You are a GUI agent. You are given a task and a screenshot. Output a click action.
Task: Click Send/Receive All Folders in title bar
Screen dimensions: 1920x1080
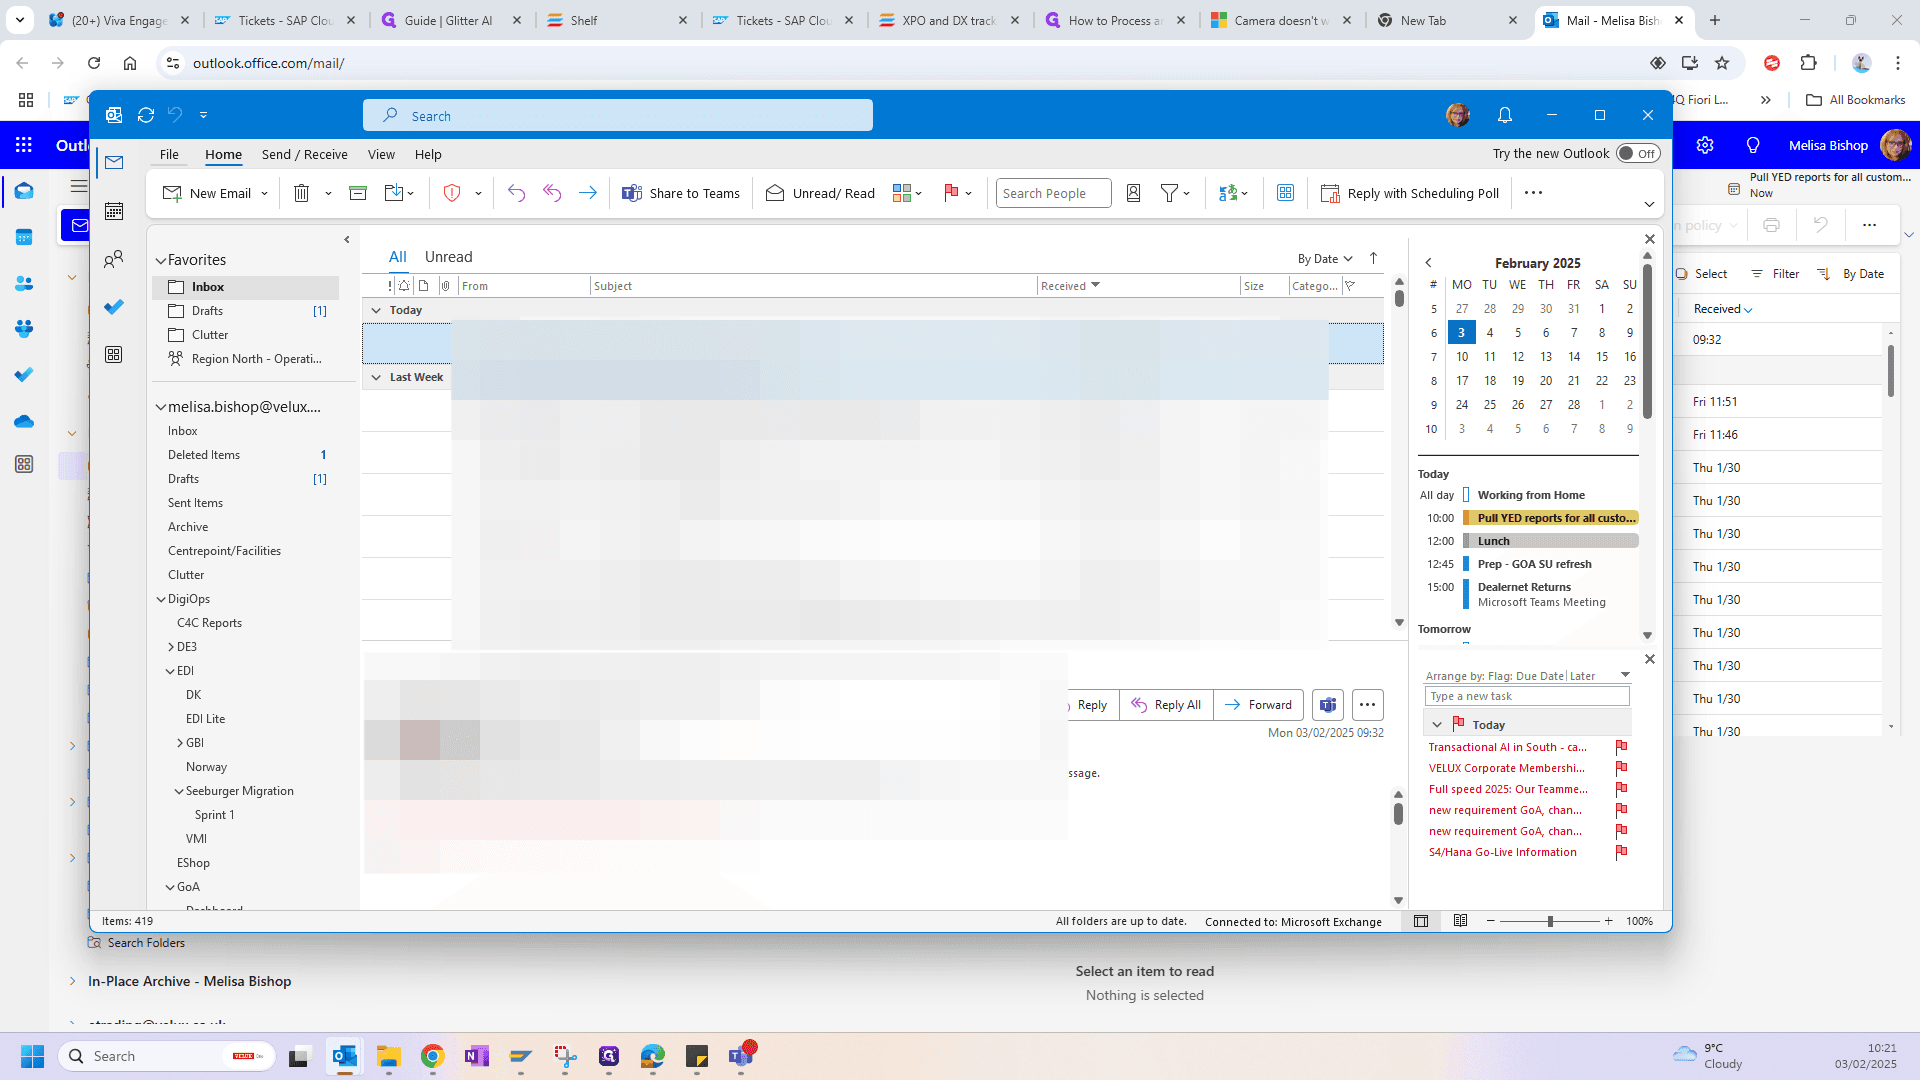tap(146, 115)
